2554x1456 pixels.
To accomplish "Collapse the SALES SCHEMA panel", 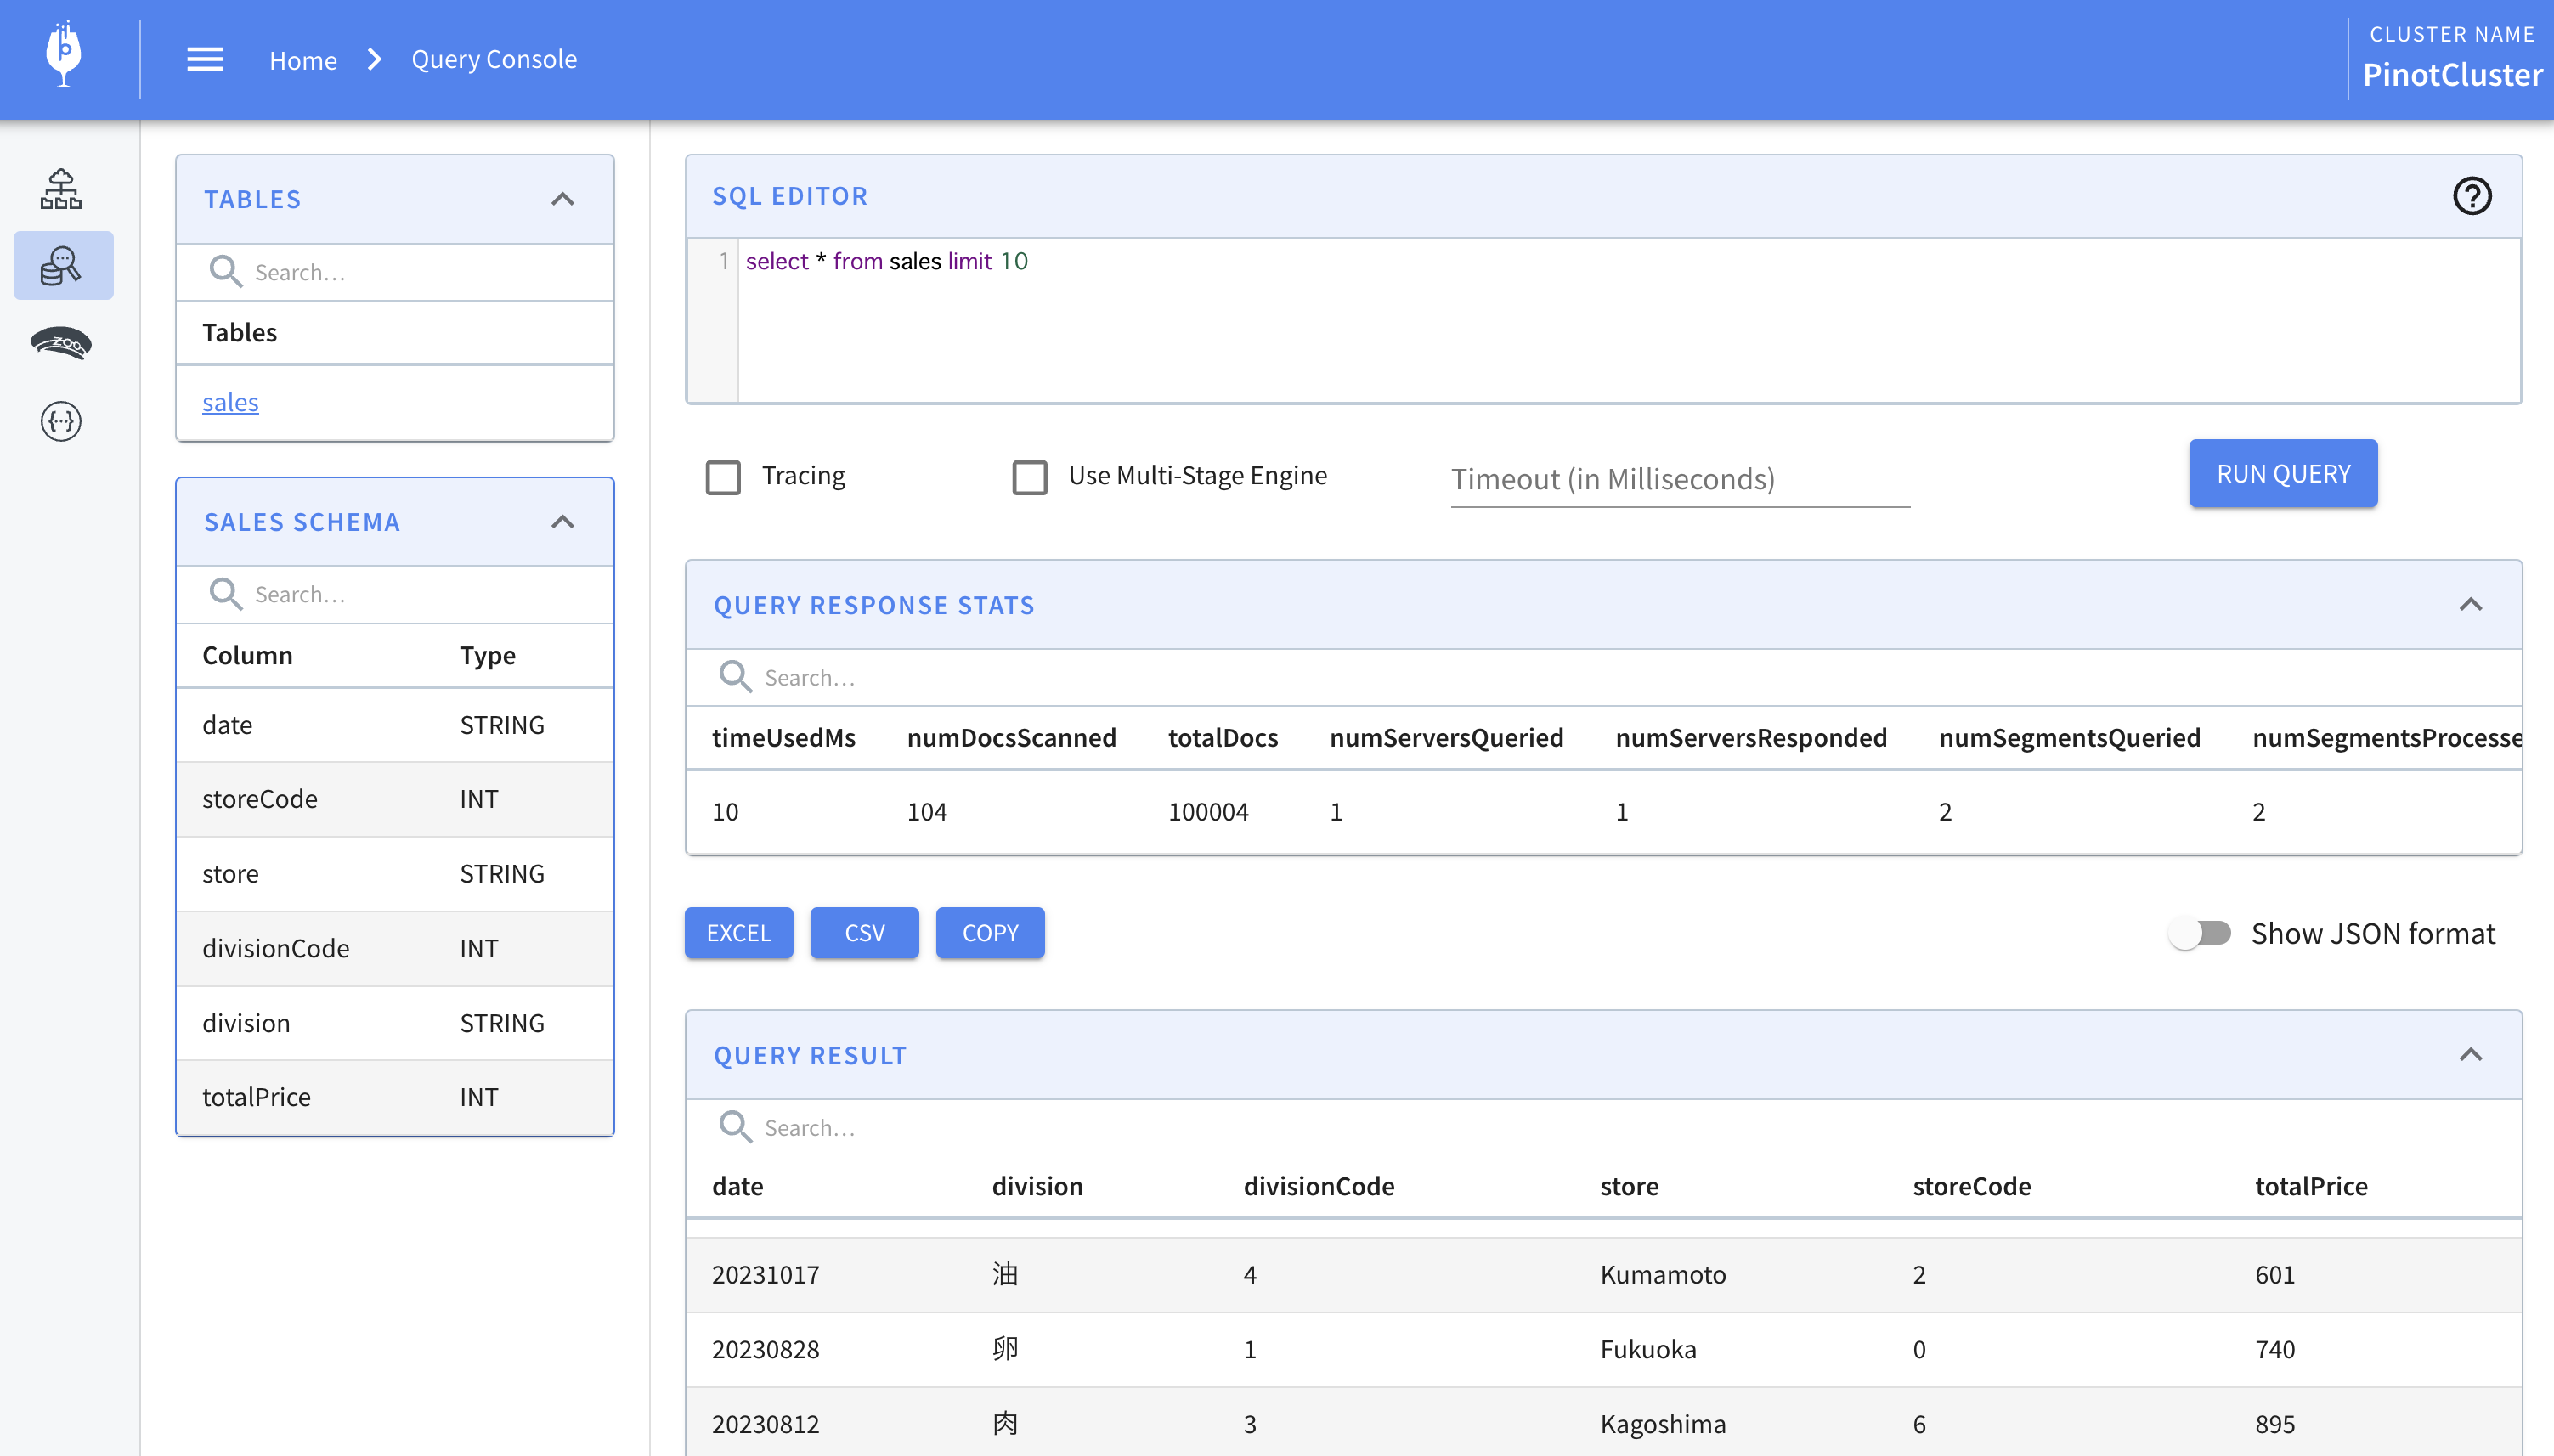I will tap(563, 522).
